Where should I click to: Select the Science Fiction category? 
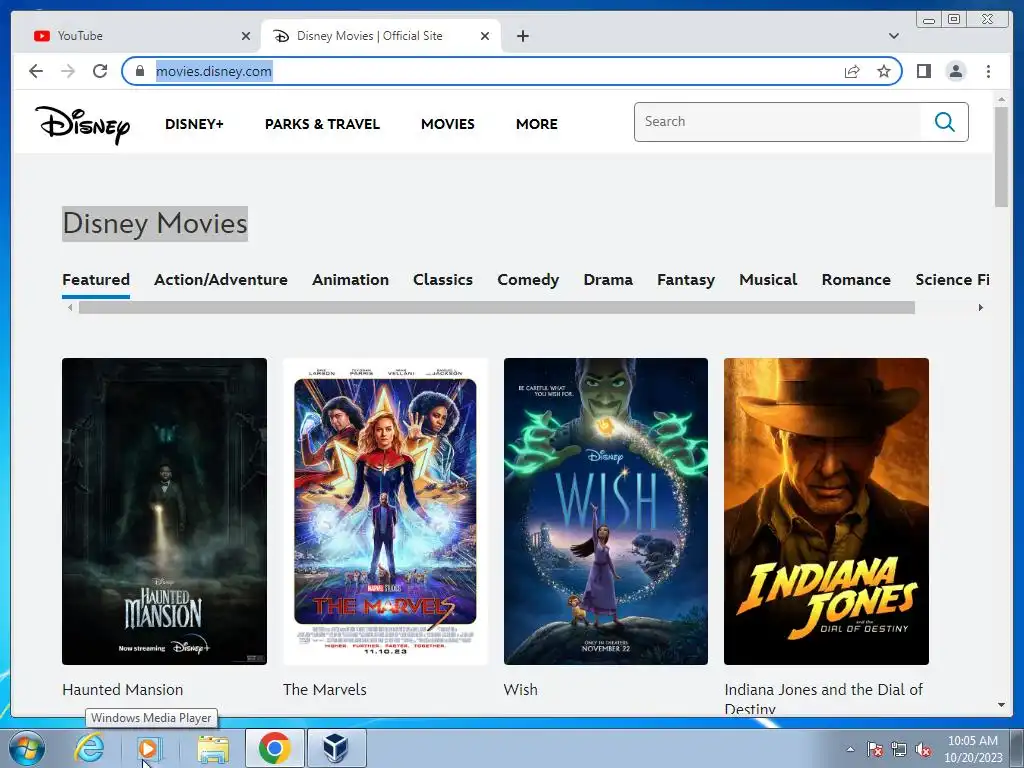pyautogui.click(x=952, y=280)
